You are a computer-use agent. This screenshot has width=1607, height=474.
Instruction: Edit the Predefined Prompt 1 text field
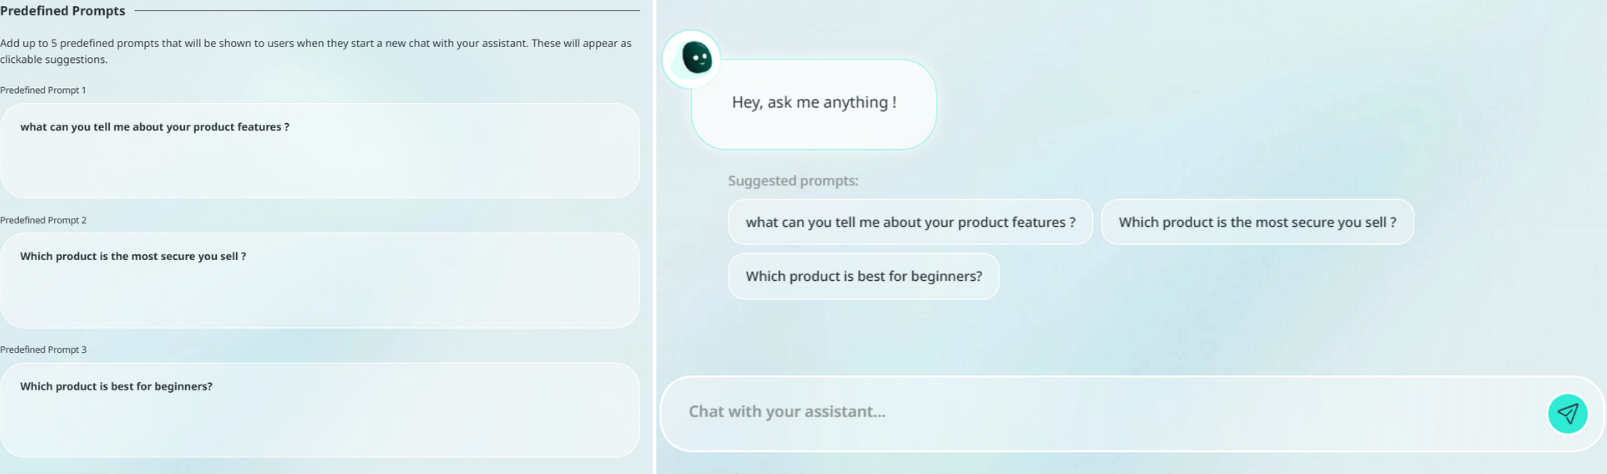pos(319,150)
